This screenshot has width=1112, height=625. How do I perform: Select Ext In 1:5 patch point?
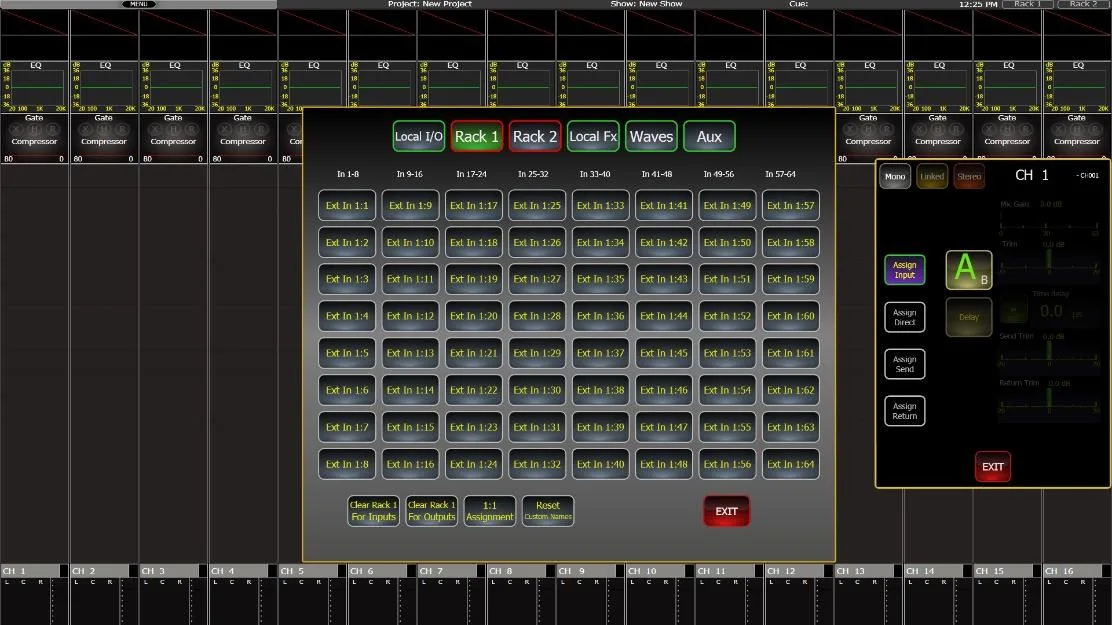click(347, 353)
